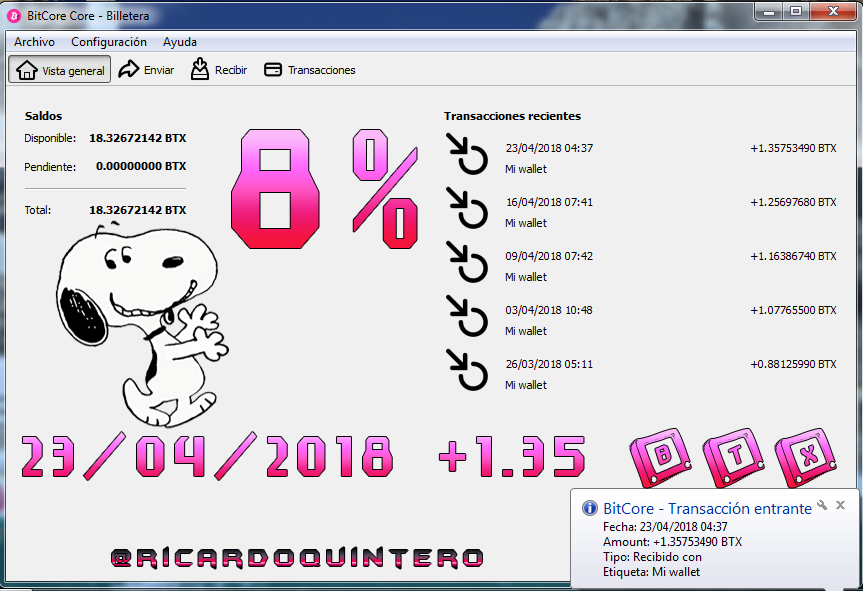Open the Configuración menu
This screenshot has width=863, height=591.
109,42
